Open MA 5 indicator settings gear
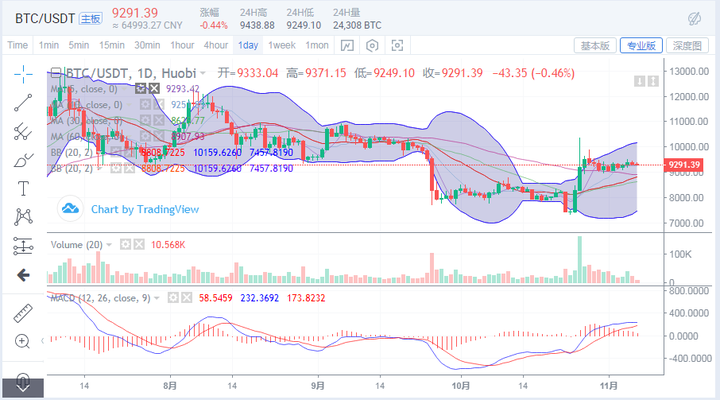The width and height of the screenshot is (720, 400). pyautogui.click(x=141, y=89)
